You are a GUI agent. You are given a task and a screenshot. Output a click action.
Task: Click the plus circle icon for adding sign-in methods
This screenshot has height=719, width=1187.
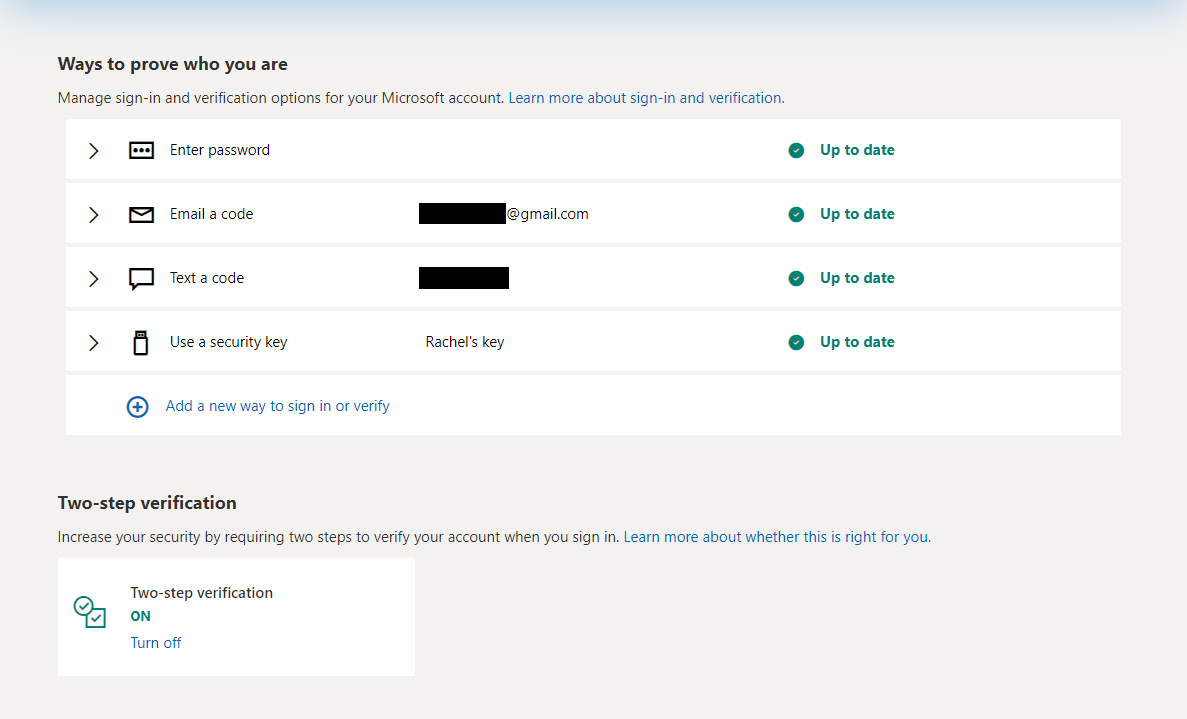coord(137,407)
